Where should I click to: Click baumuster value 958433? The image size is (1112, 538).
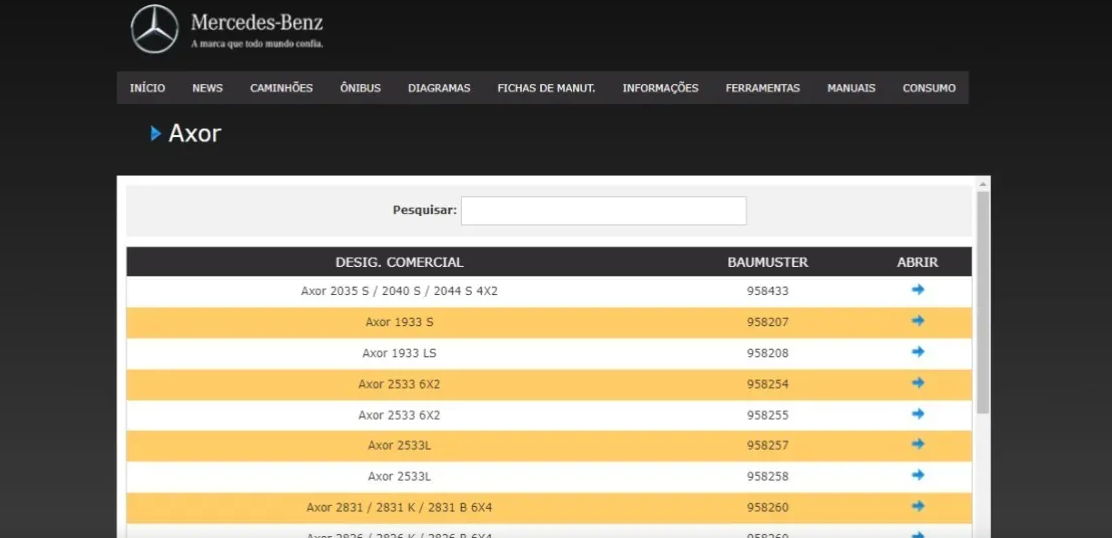tap(767, 291)
